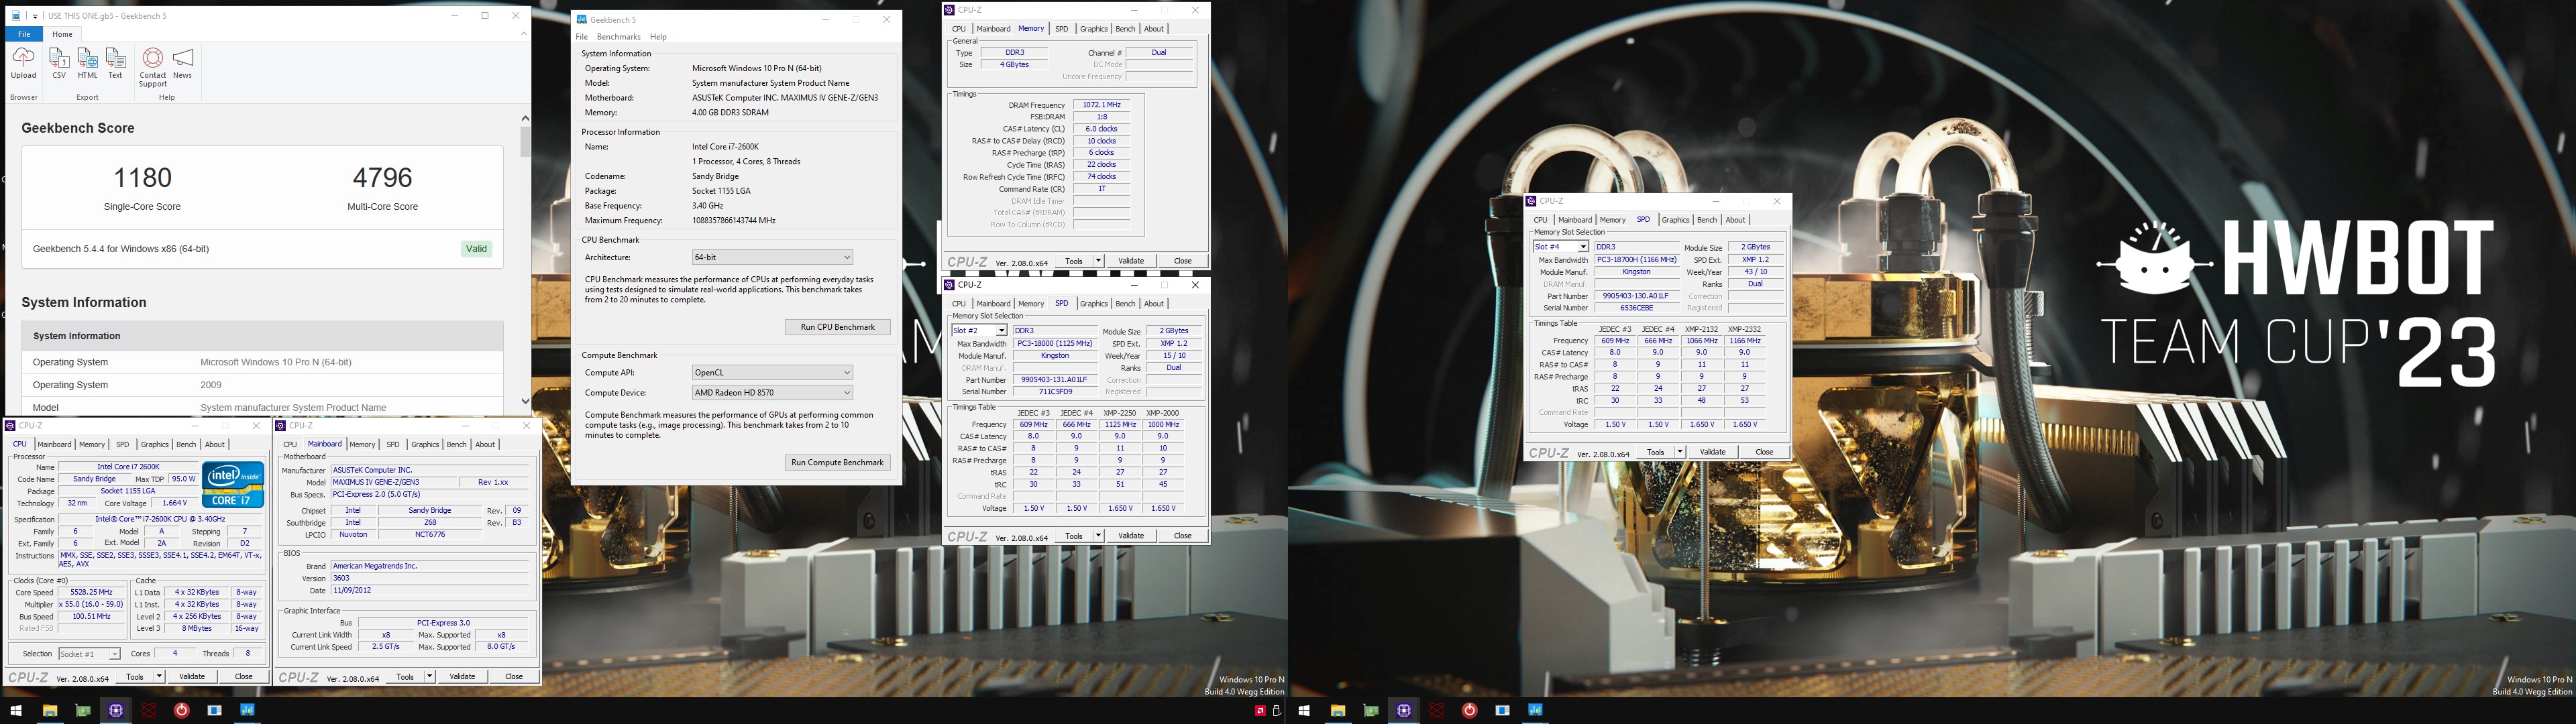Click Close button in CPU-Z Slot #2 window
This screenshot has width=2576, height=724.
click(x=1183, y=536)
